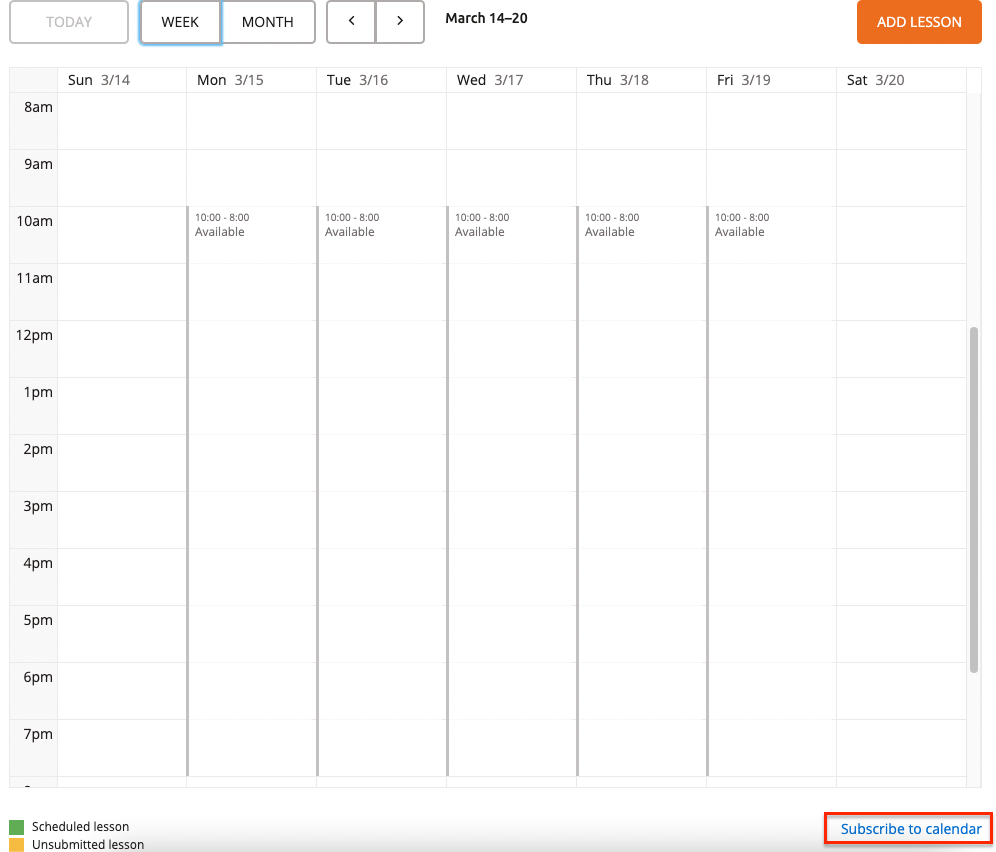
Task: Click the calendar vertical scrollbar
Action: pyautogui.click(x=974, y=500)
